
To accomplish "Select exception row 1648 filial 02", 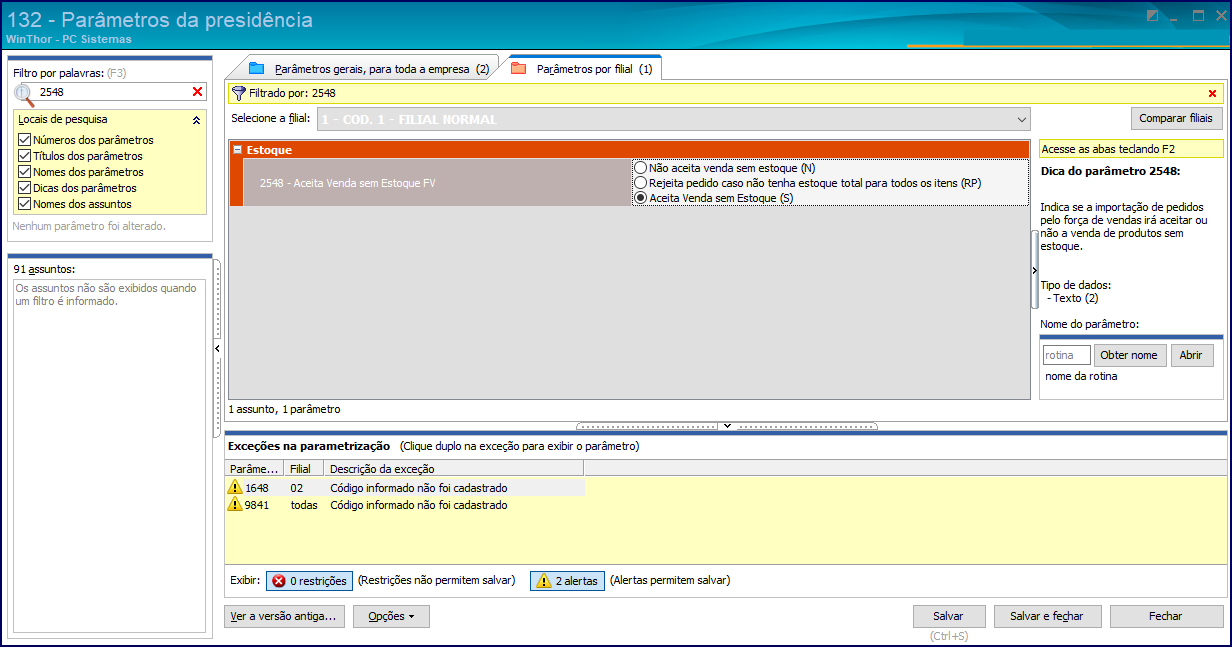I will tap(405, 487).
